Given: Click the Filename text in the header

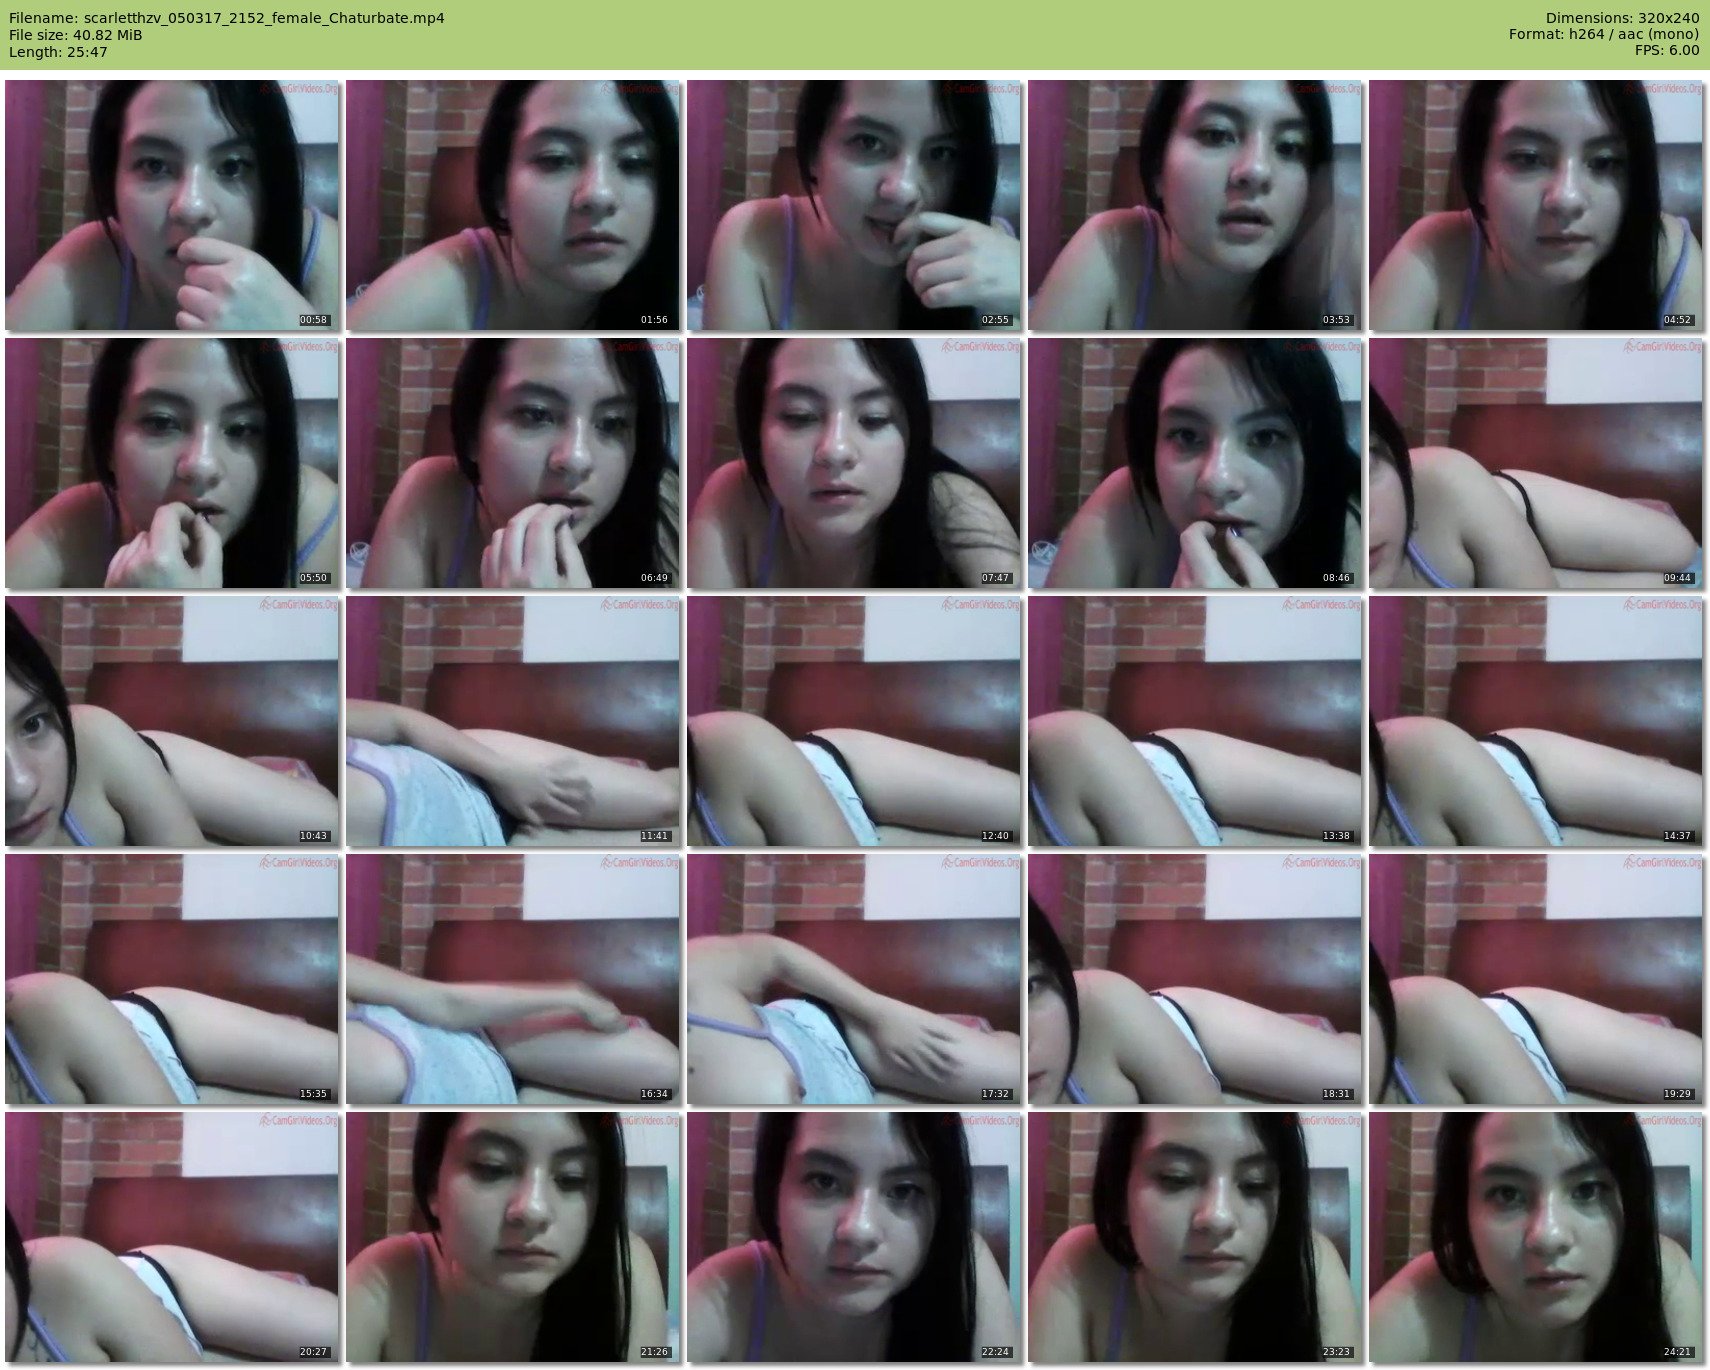Looking at the screenshot, I should click(227, 18).
